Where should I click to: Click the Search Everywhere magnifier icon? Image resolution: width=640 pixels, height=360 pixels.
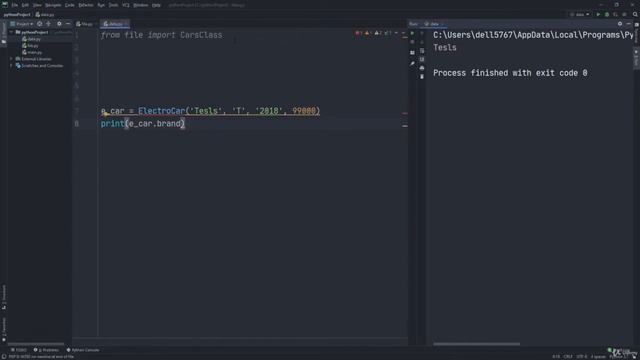(x=635, y=15)
